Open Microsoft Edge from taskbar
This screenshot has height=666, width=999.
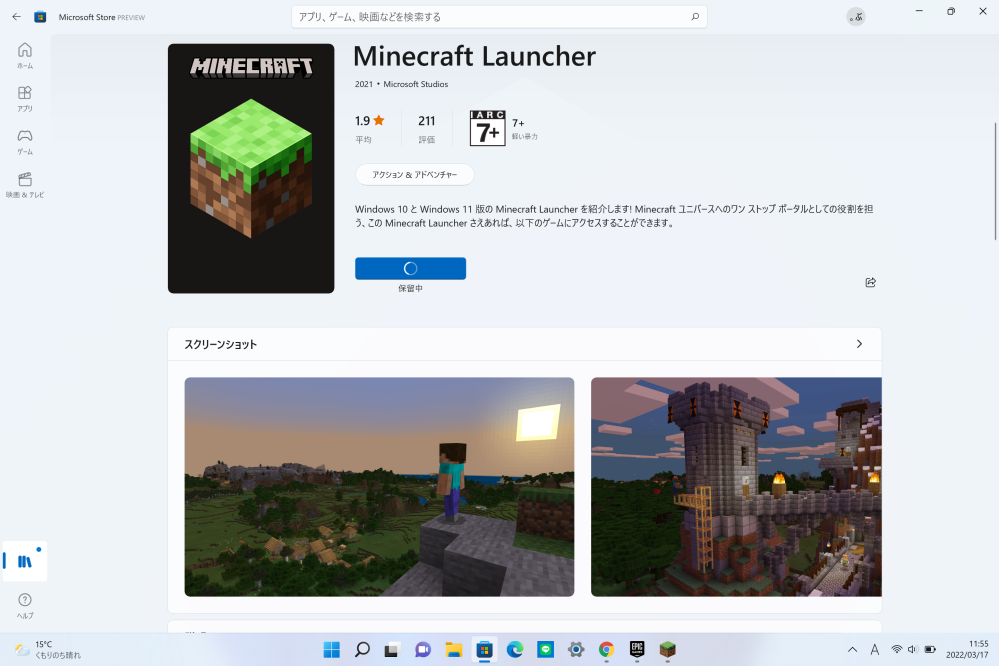515,649
